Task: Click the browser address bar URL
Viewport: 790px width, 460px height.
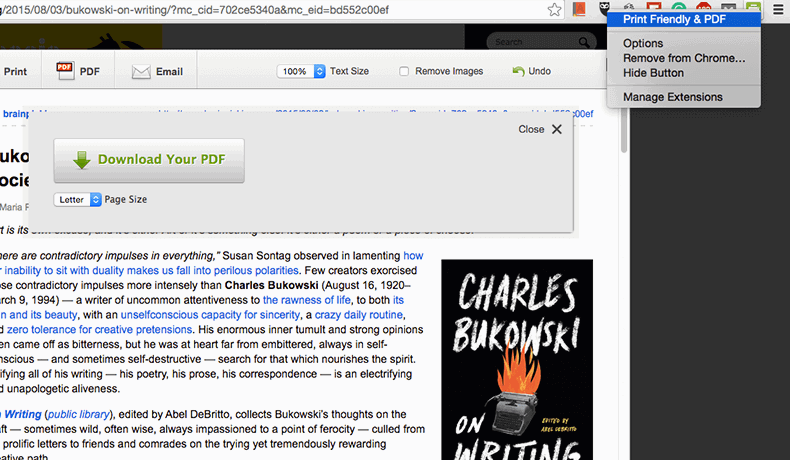Action: click(194, 10)
